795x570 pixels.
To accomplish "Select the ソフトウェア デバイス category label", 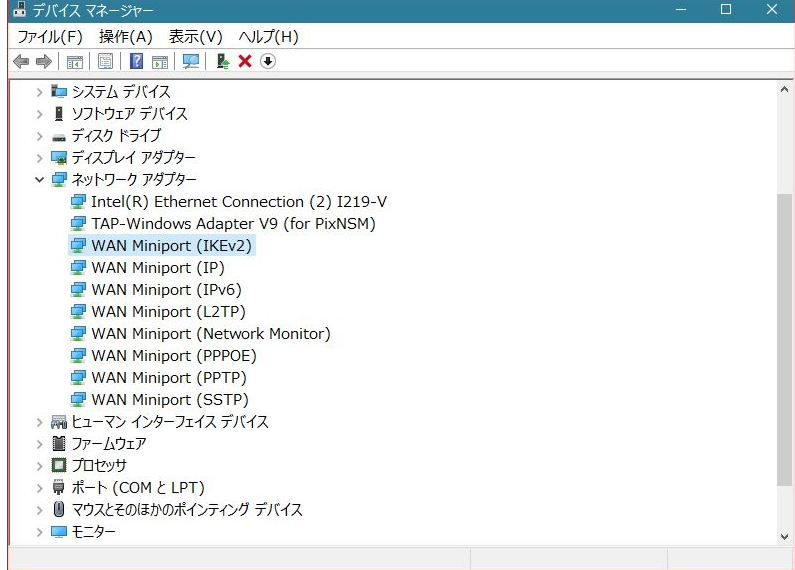I will [x=129, y=114].
